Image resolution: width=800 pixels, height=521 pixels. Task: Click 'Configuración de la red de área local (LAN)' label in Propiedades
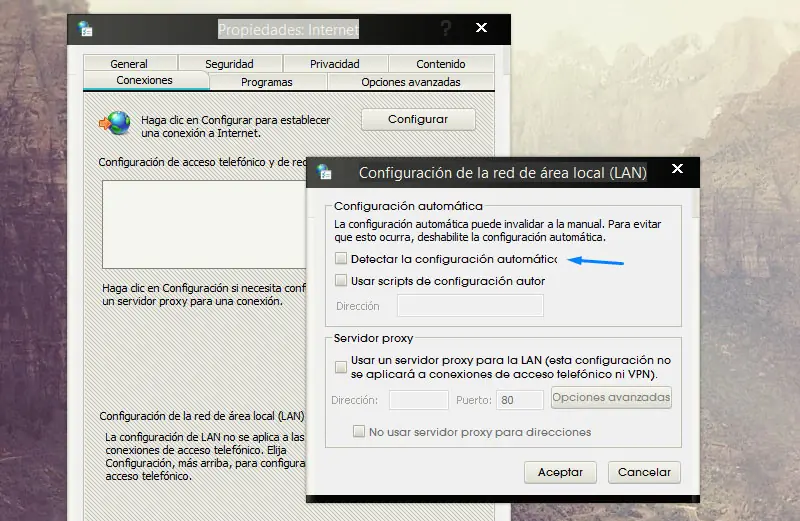tap(202, 416)
